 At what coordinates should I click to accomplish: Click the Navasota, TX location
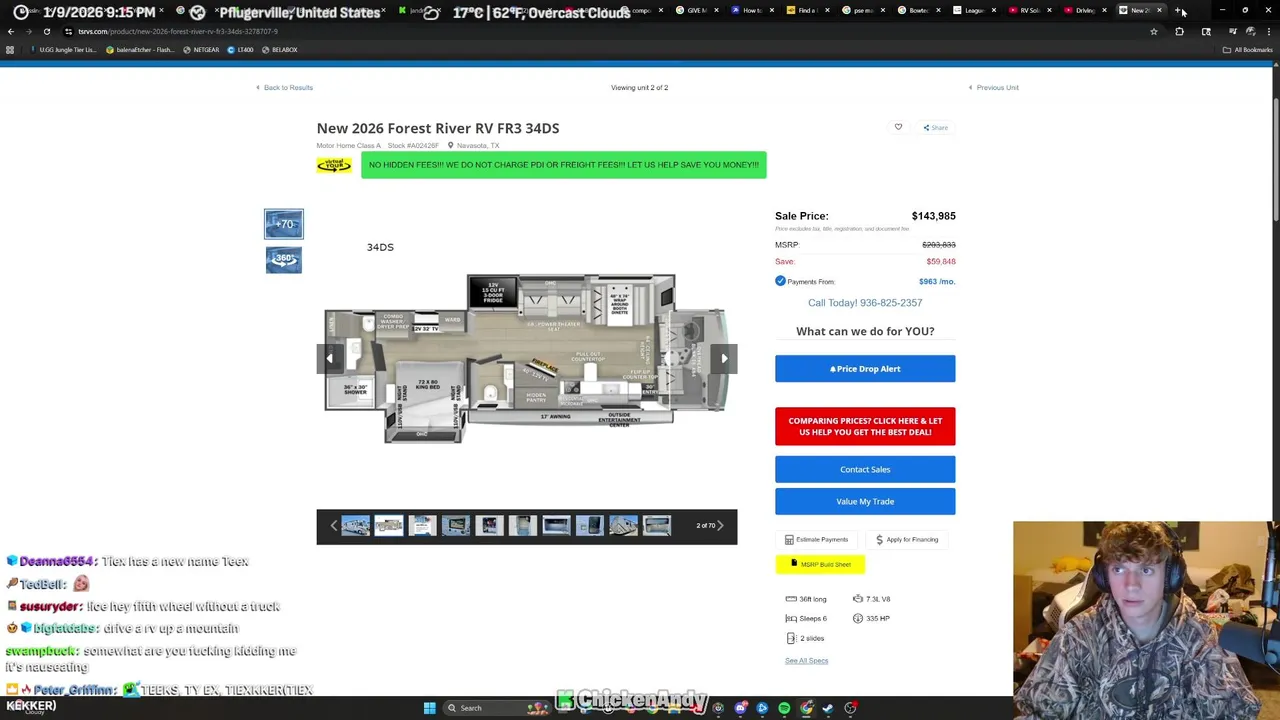coord(473,146)
